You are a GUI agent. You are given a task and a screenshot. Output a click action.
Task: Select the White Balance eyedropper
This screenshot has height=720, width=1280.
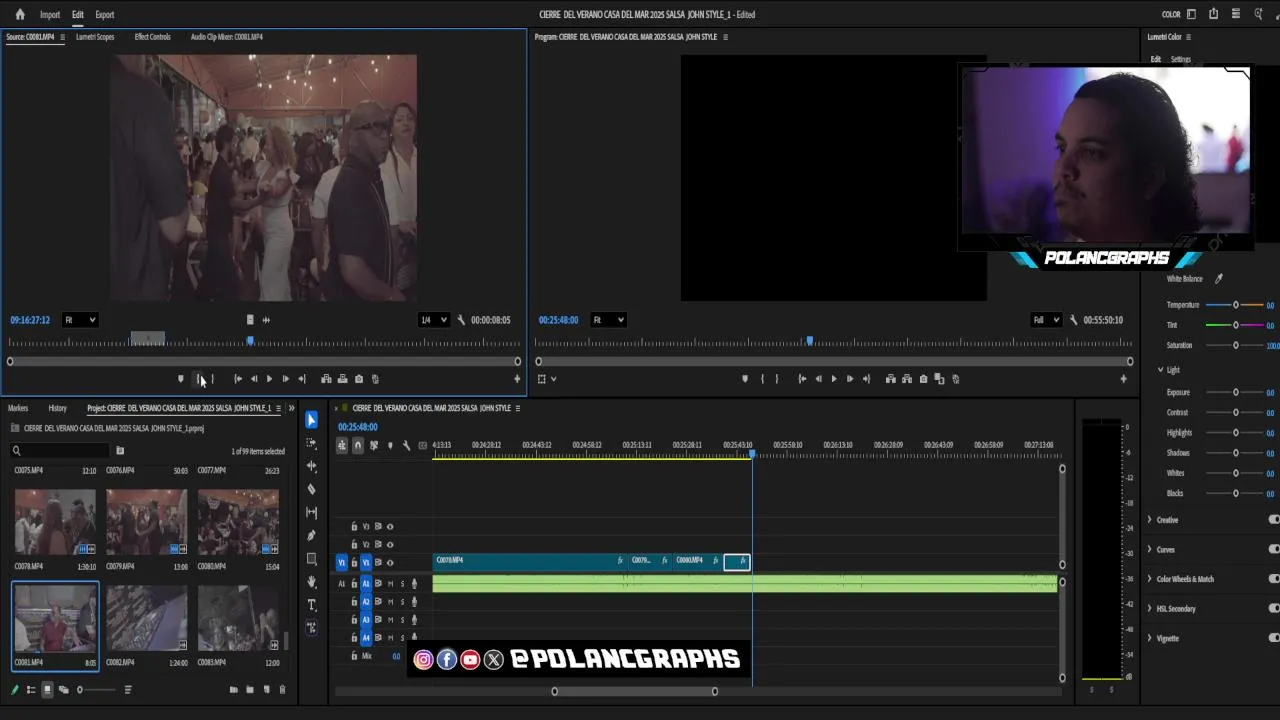1218,279
